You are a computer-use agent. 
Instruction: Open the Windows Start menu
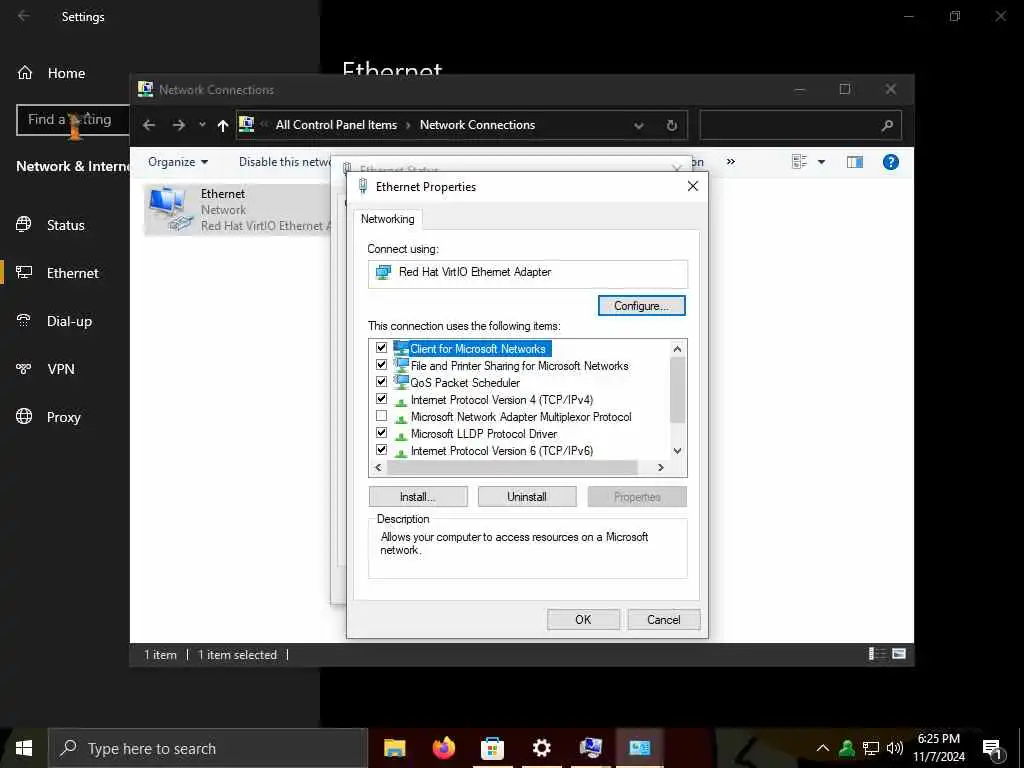tap(24, 748)
